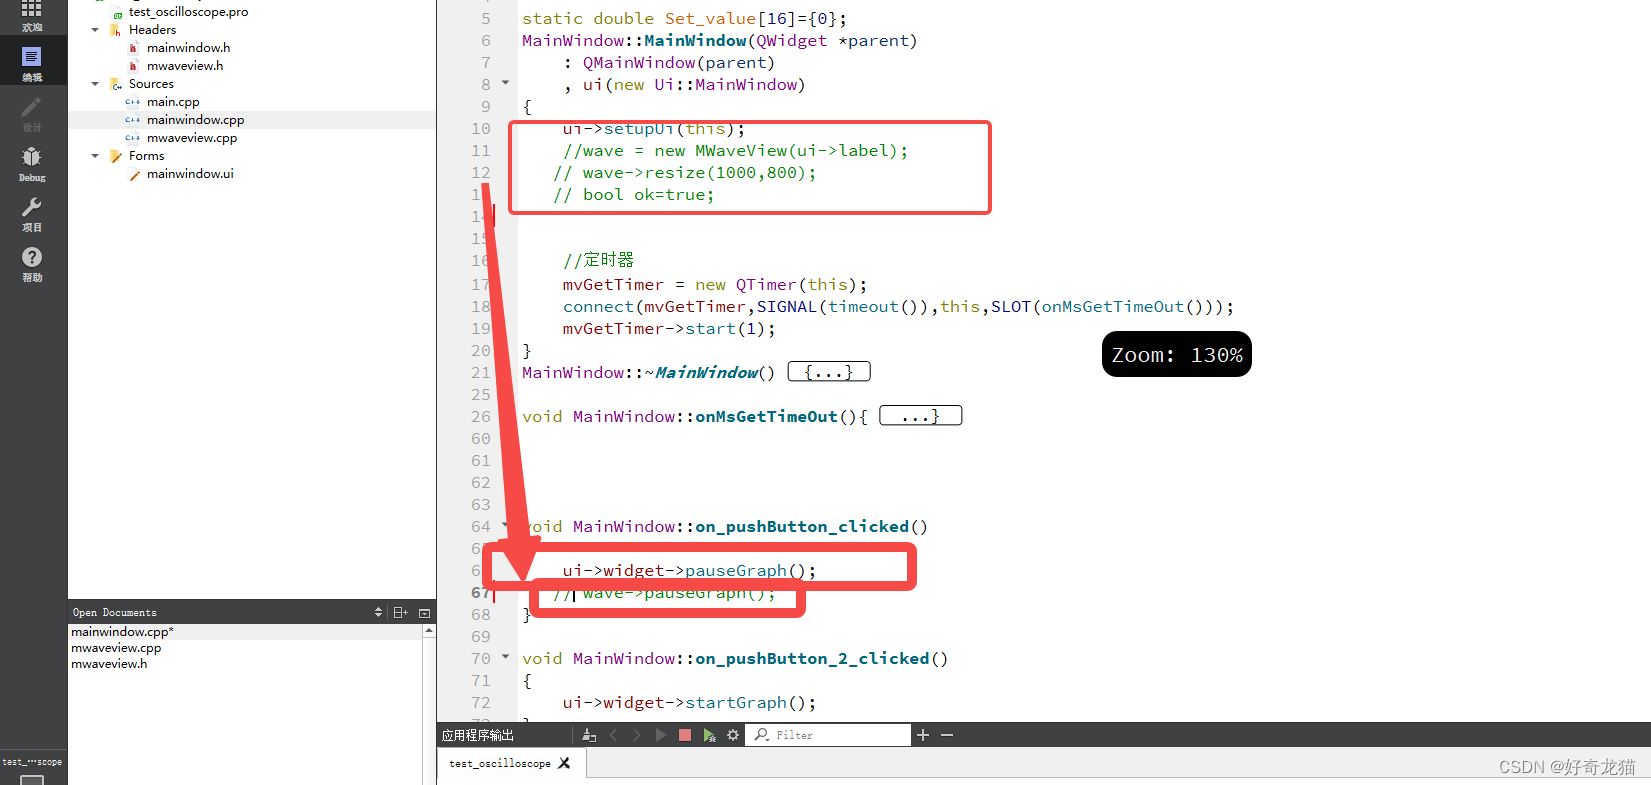The height and width of the screenshot is (785, 1651).
Task: Select mainwindow.cpp in project tree
Action: pos(195,120)
